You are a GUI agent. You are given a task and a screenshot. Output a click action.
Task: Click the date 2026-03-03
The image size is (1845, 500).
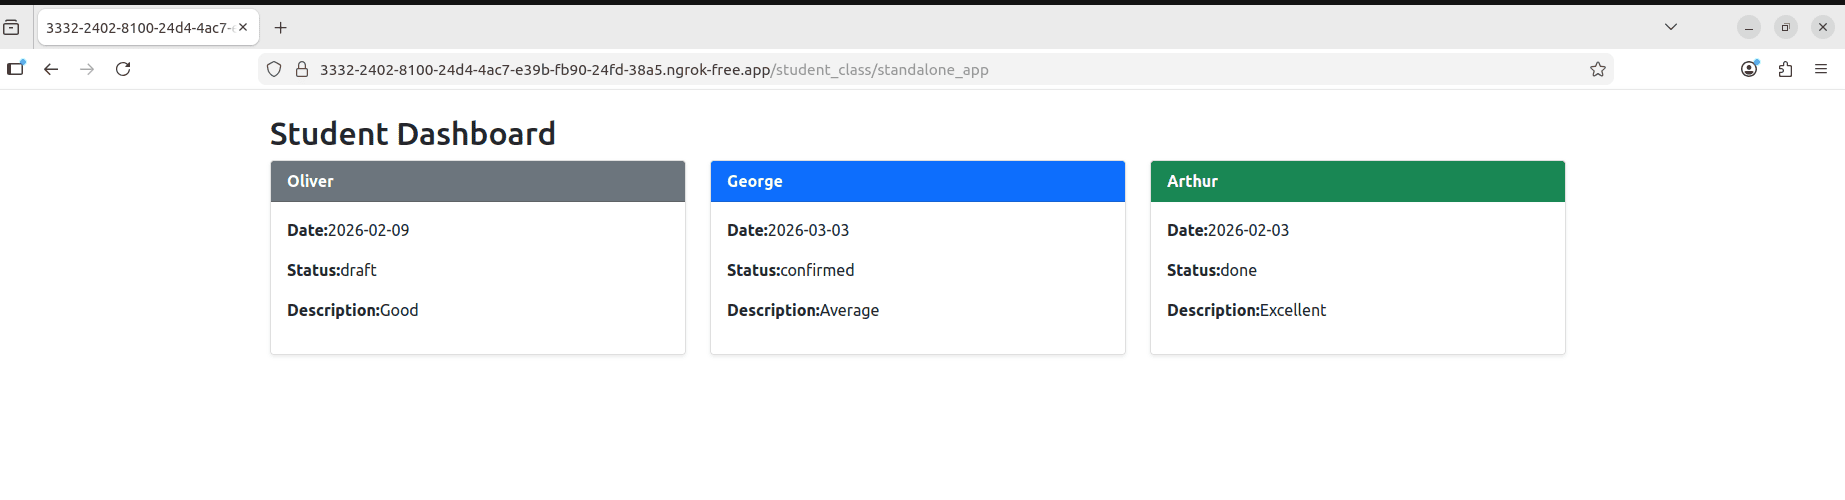click(809, 230)
